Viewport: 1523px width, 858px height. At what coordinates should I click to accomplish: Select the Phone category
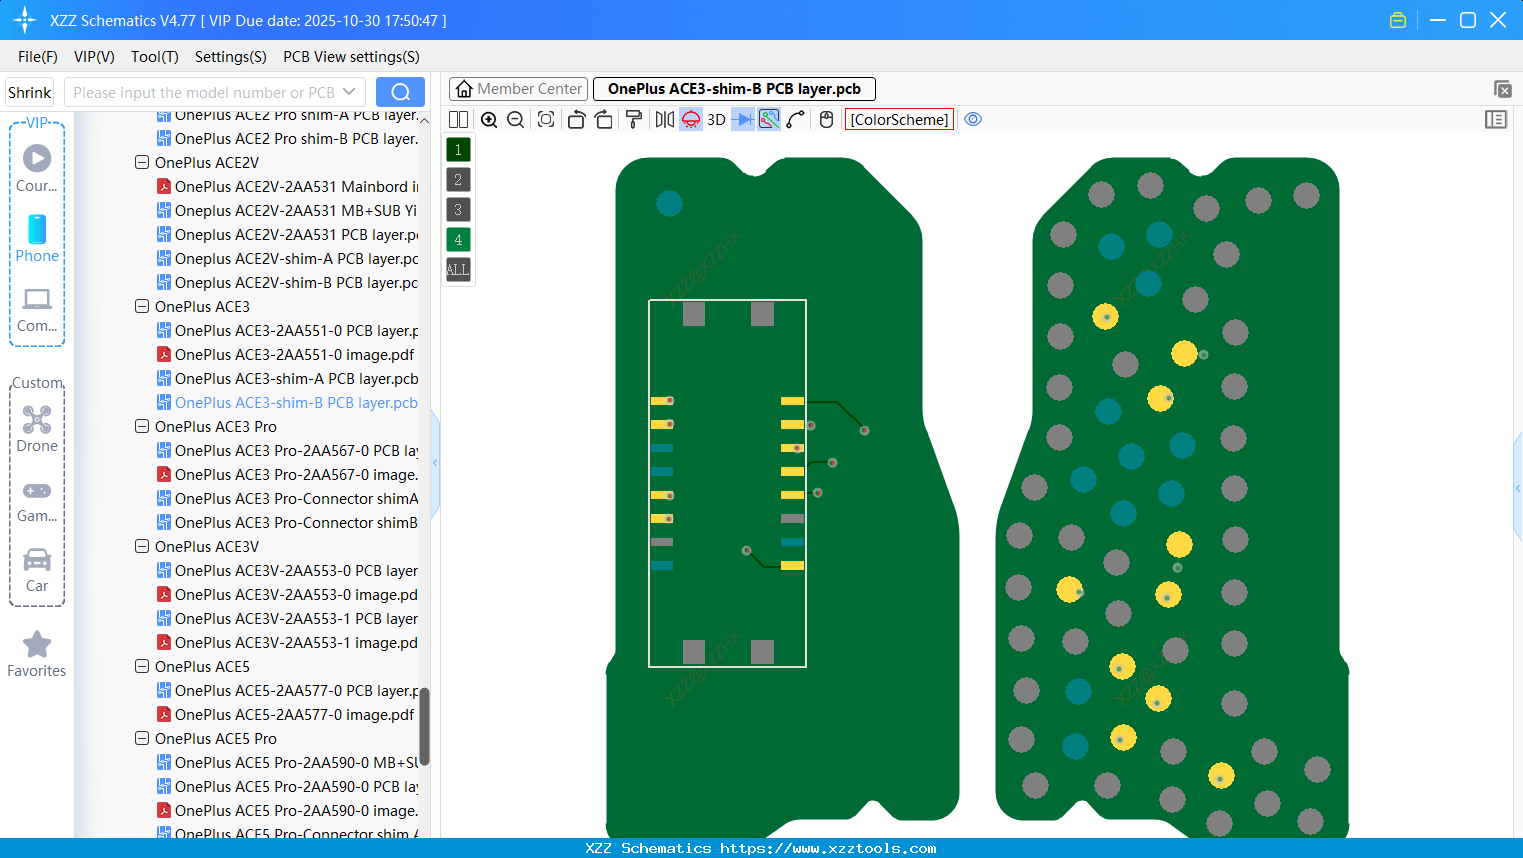[37, 239]
